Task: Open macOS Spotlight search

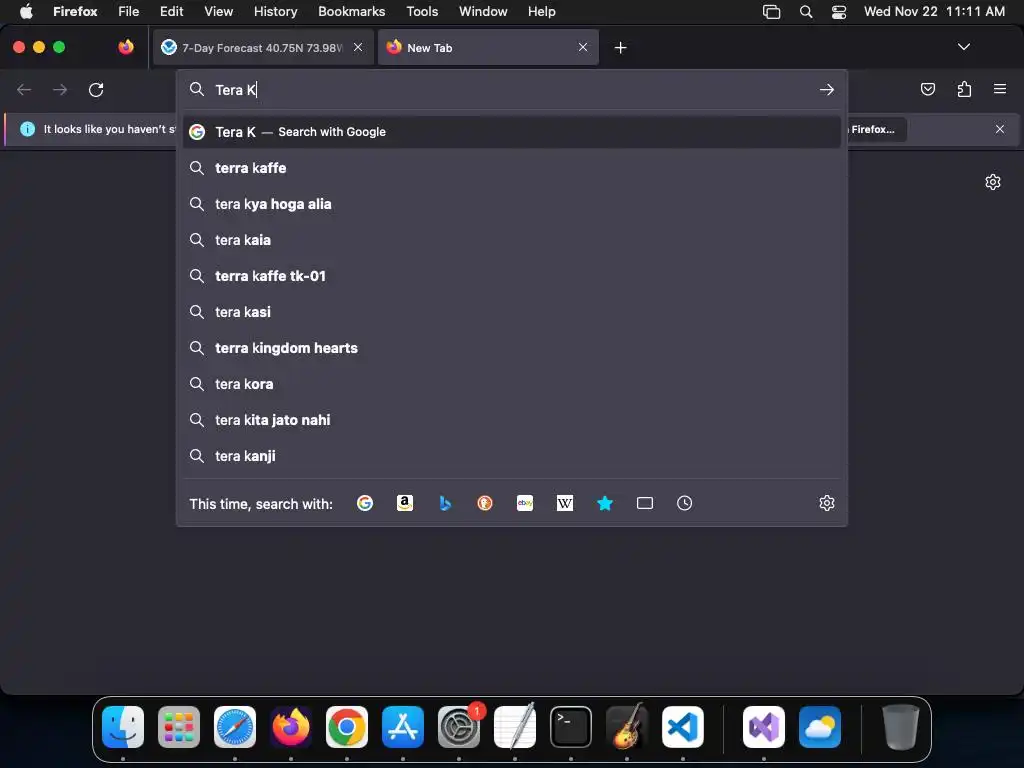Action: point(806,12)
